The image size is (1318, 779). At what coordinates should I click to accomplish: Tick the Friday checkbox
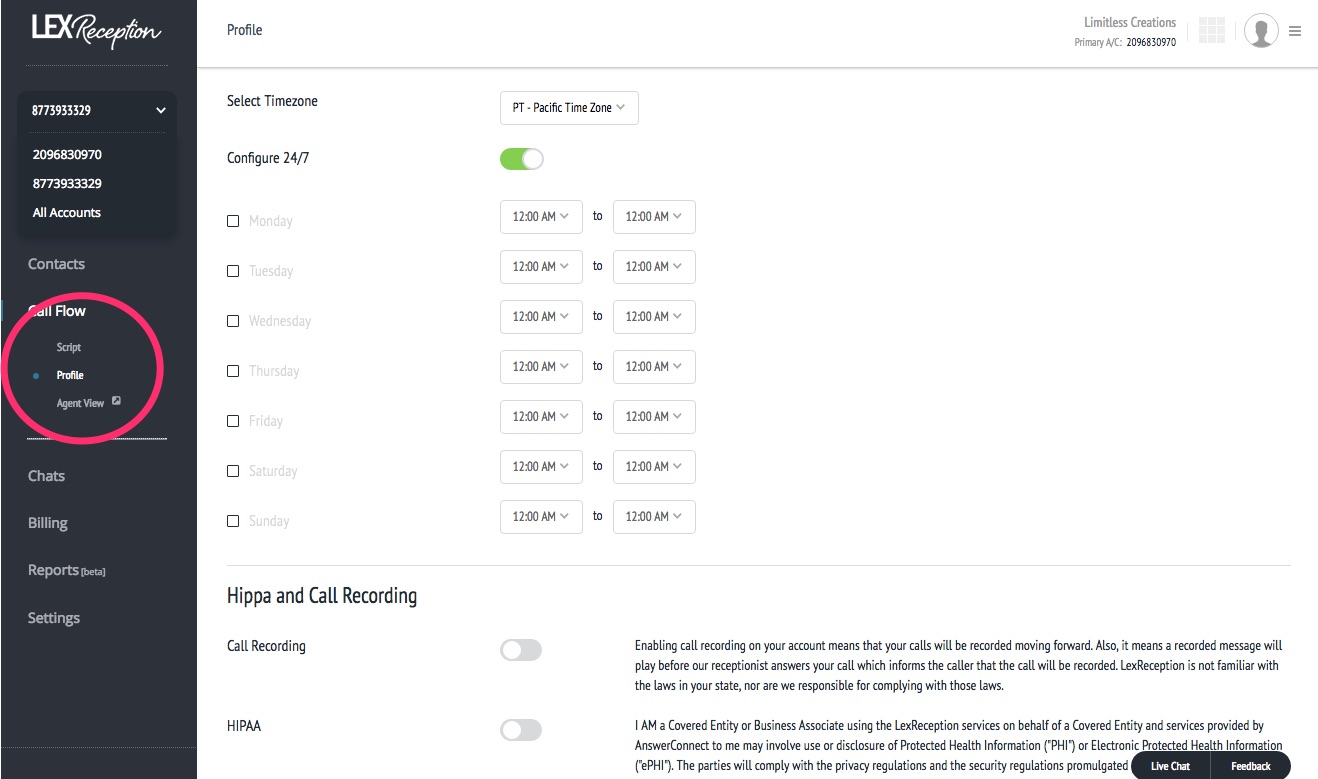pos(233,421)
